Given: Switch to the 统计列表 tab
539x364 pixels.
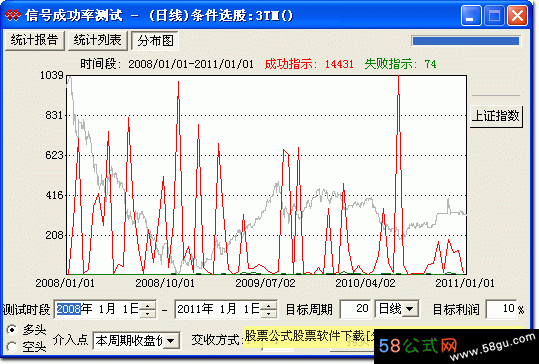Looking at the screenshot, I should [x=98, y=41].
